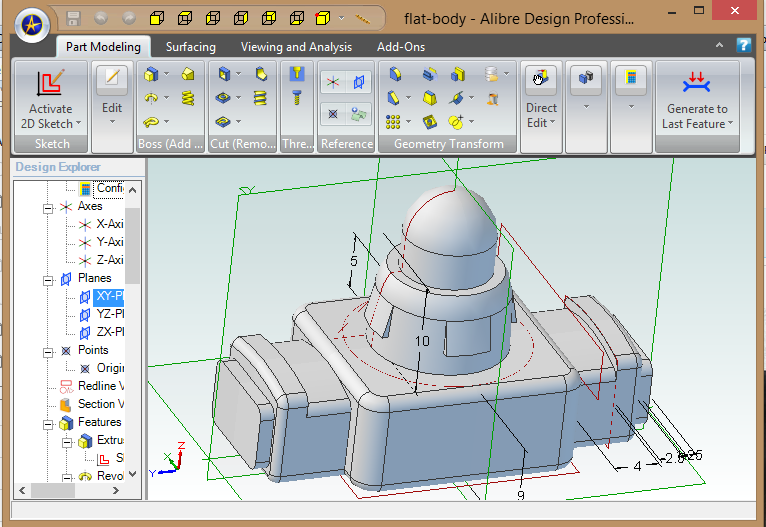This screenshot has width=766, height=527.
Task: Select the Chamfer tool
Action: pyautogui.click(x=394, y=98)
